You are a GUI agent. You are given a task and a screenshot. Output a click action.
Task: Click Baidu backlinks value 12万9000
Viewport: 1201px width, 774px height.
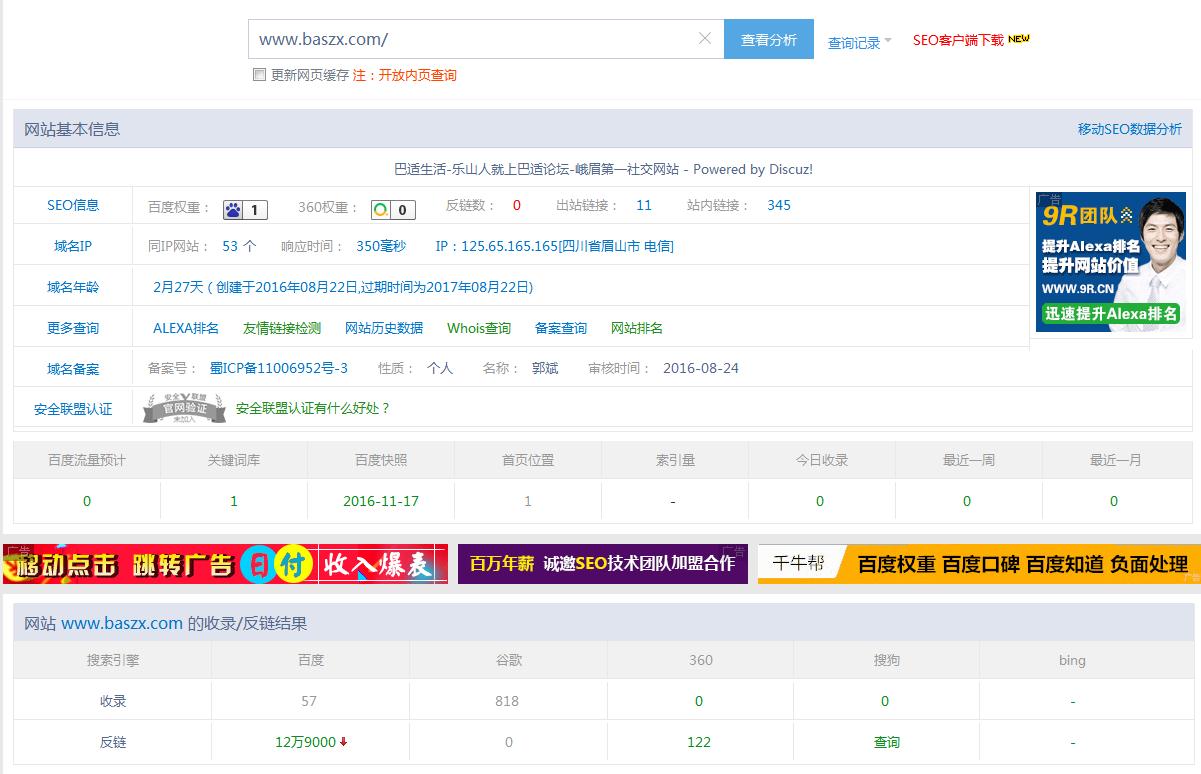305,742
